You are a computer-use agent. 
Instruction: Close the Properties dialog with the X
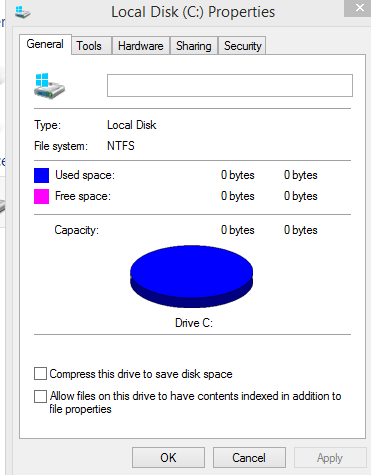(359, 8)
